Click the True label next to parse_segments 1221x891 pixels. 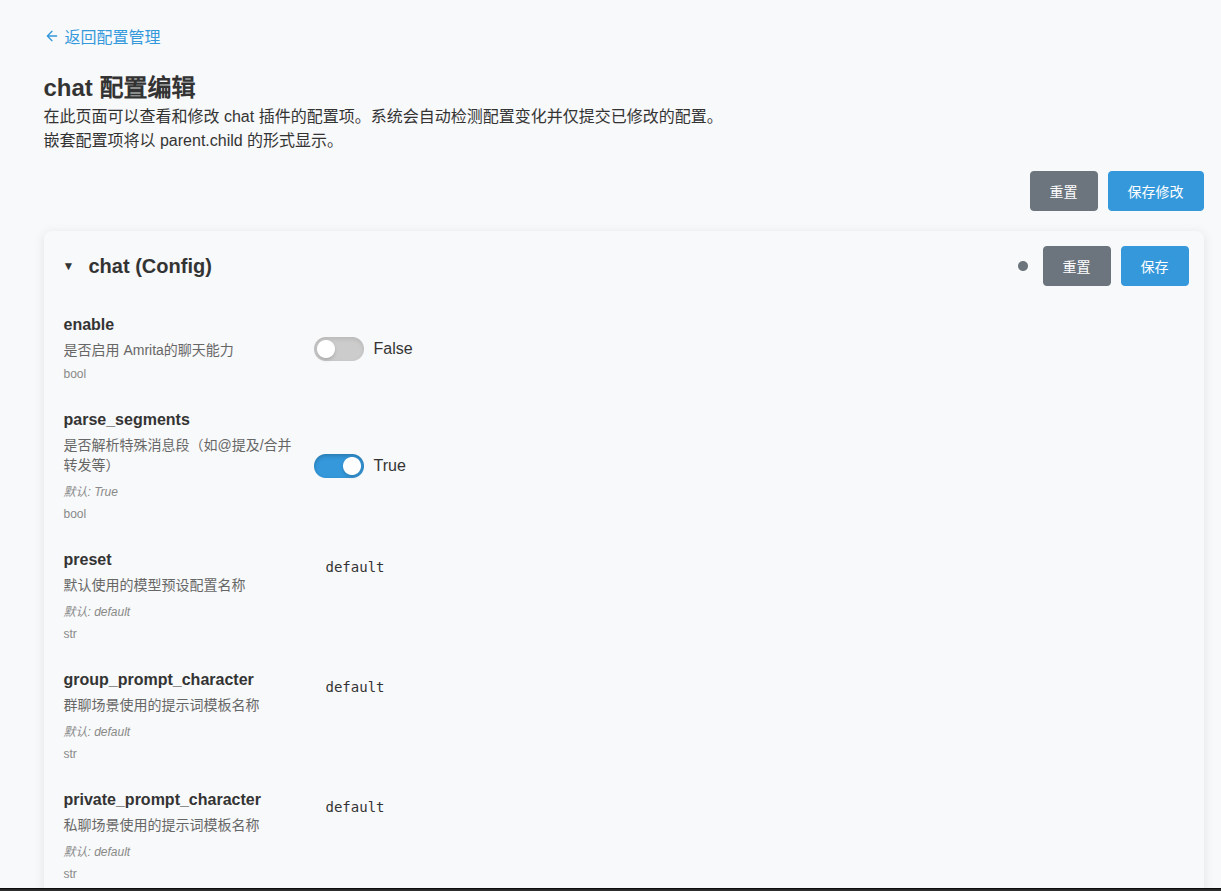pos(390,466)
